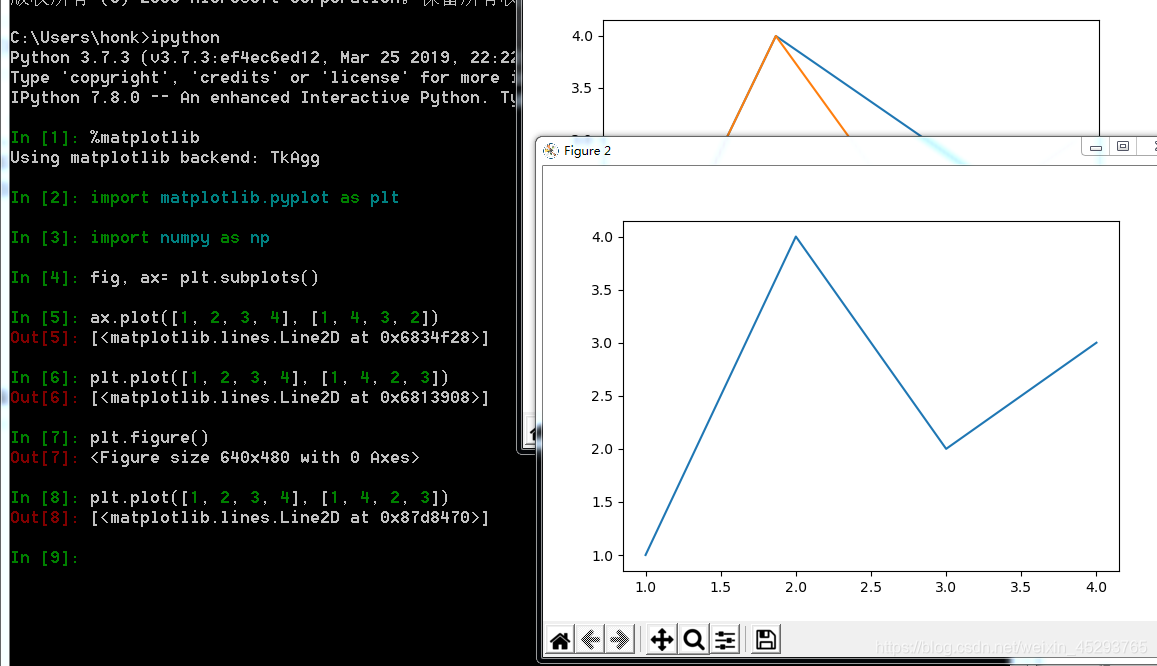Click the 3.5 y-axis label in background Figure 1
1157x666 pixels.
581,88
